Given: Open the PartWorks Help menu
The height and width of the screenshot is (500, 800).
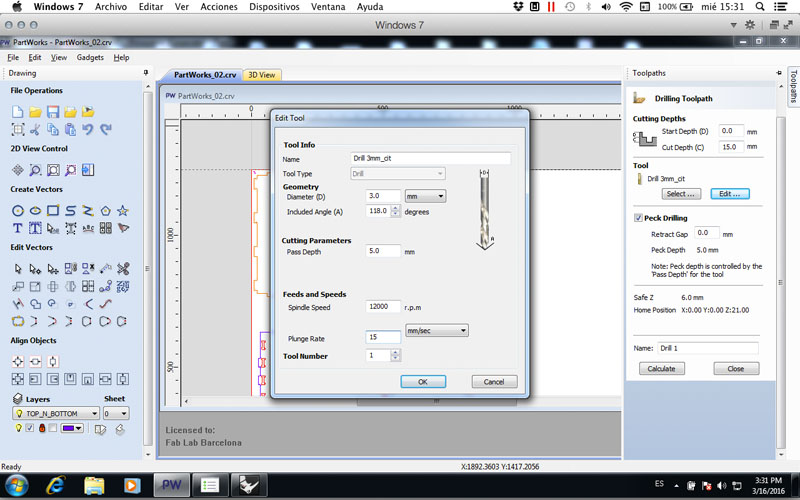Looking at the screenshot, I should coord(121,58).
